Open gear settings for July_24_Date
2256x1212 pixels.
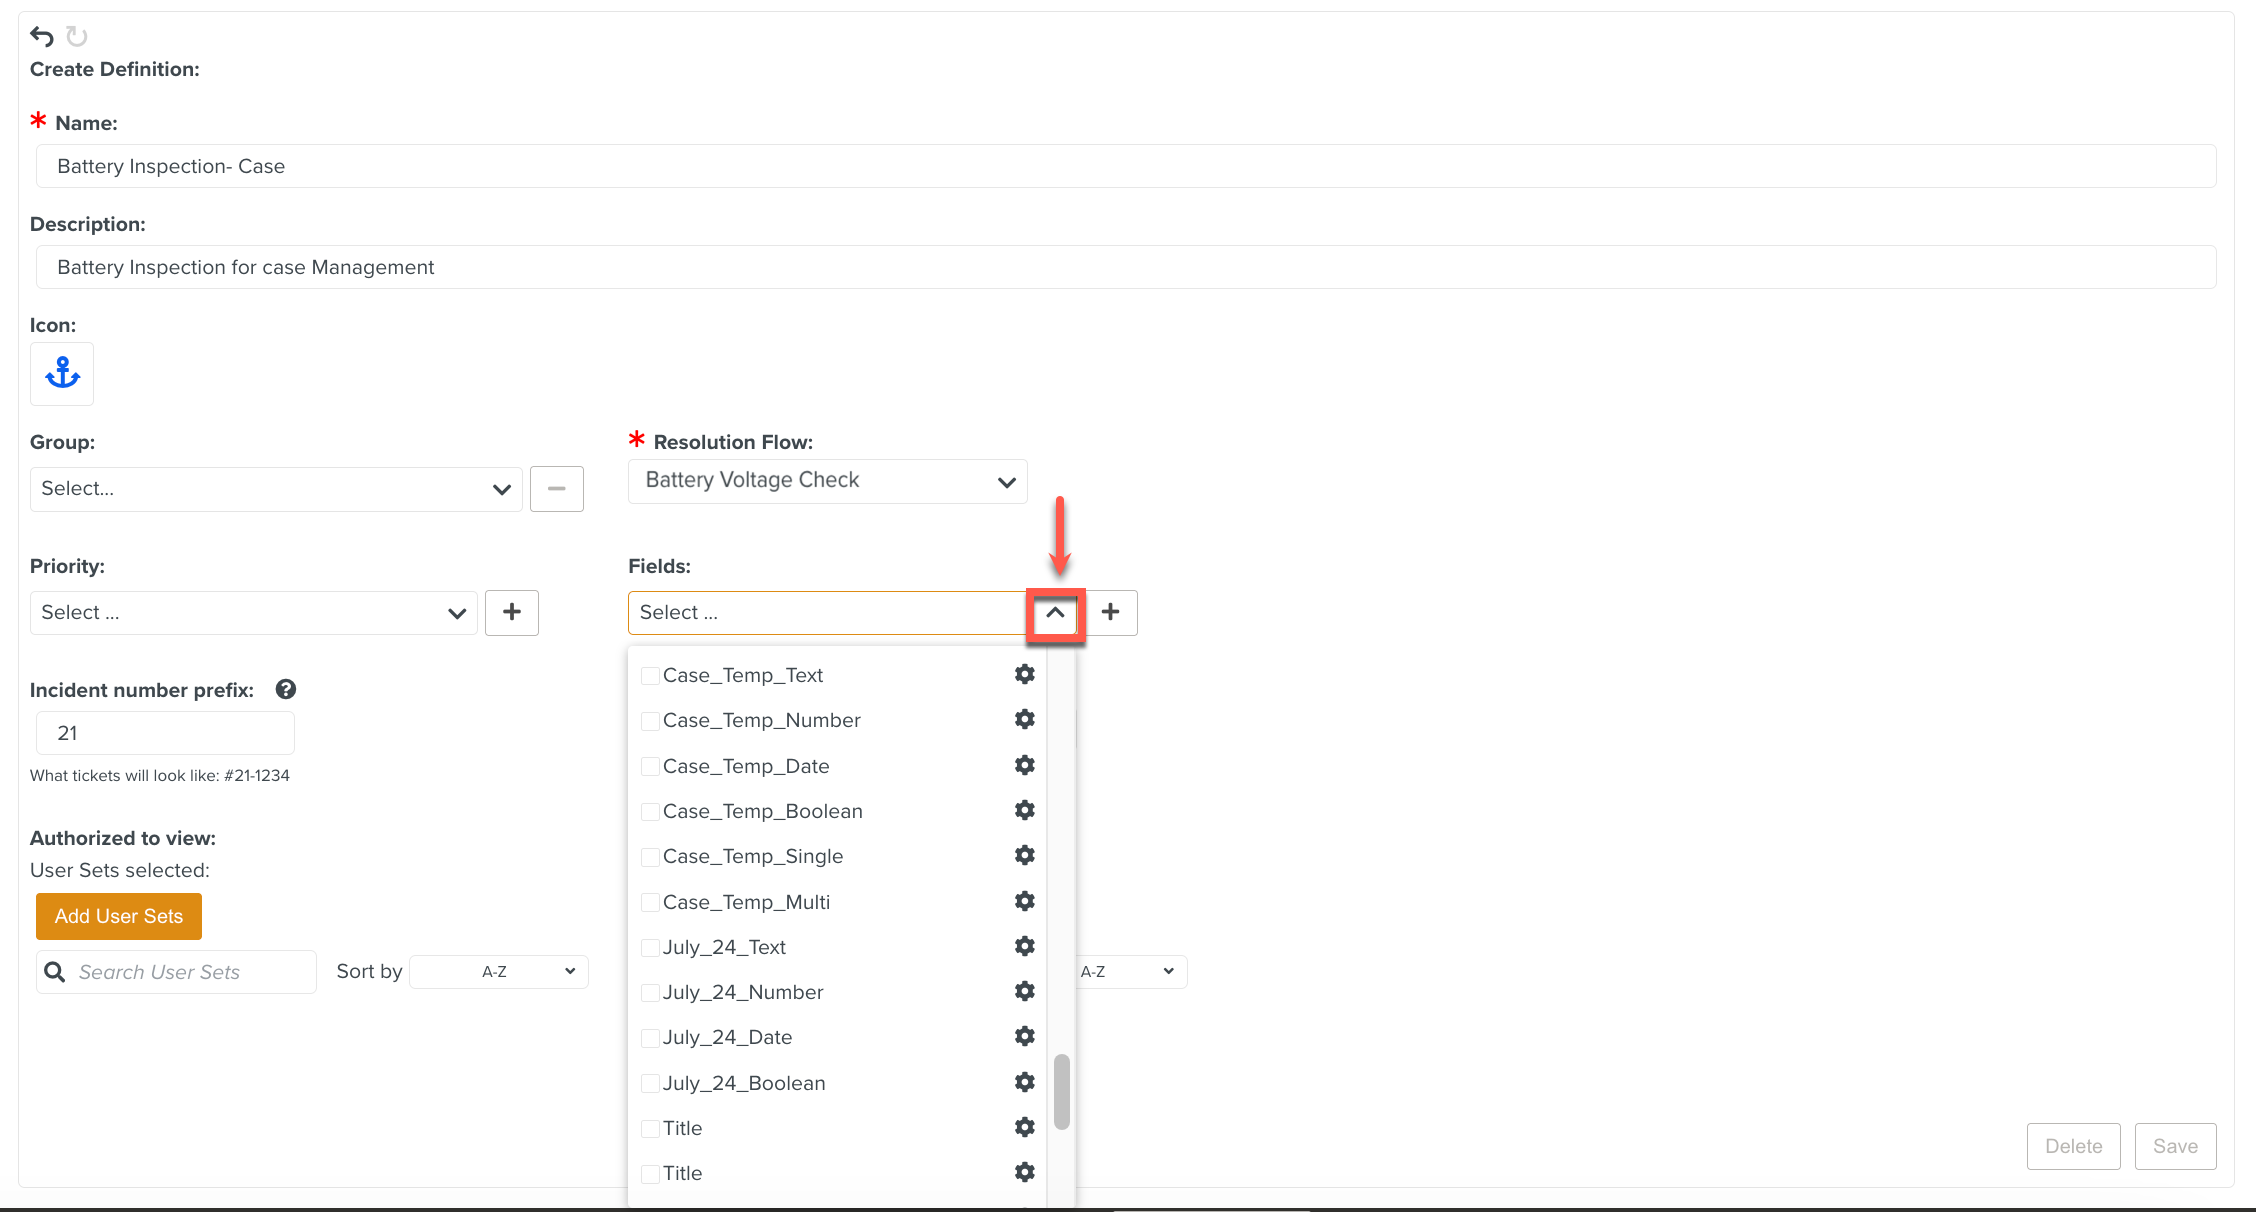click(x=1024, y=1037)
